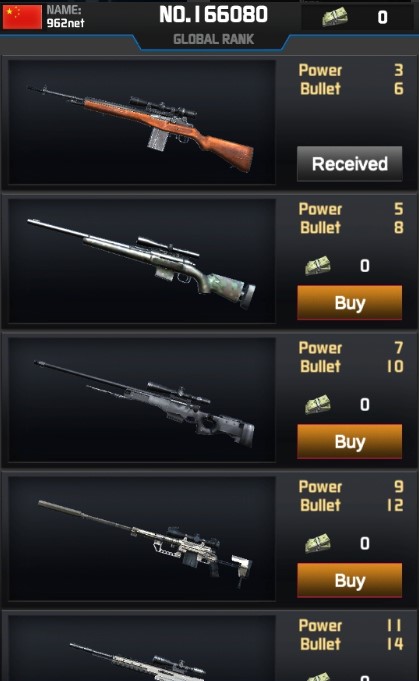Click the NO.166080 global rank number
This screenshot has height=681, width=419.
tap(213, 15)
